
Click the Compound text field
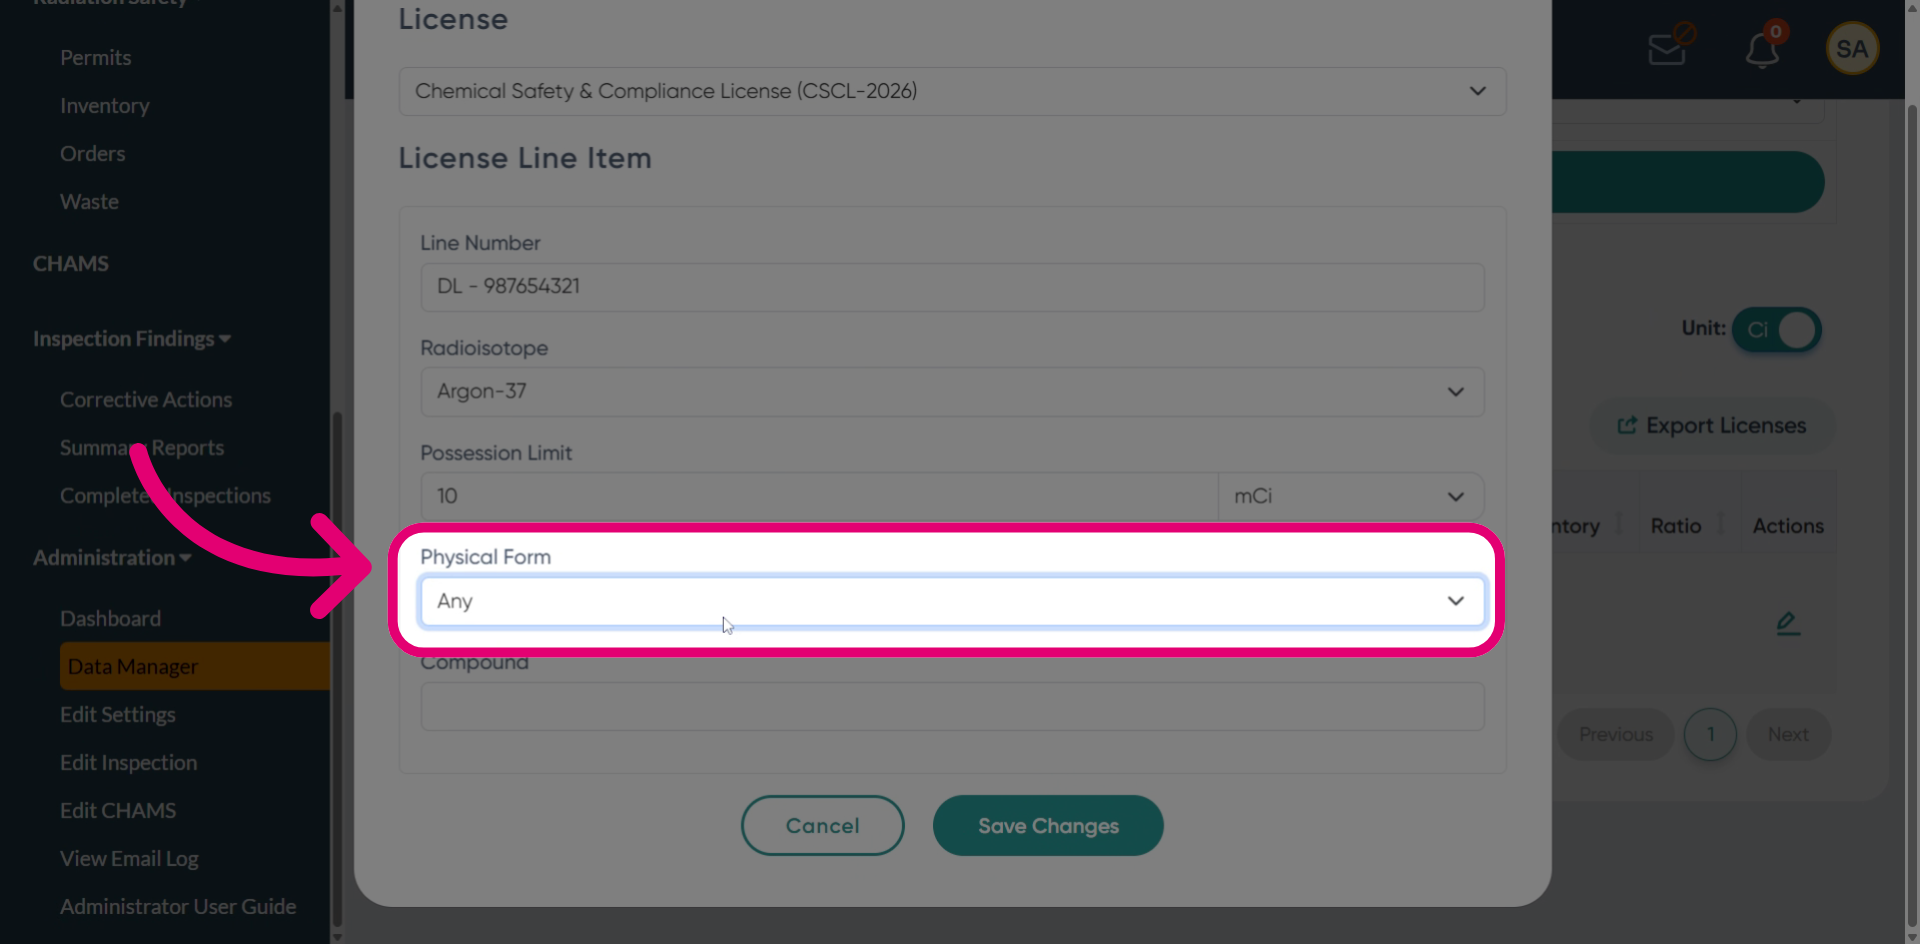click(x=952, y=707)
